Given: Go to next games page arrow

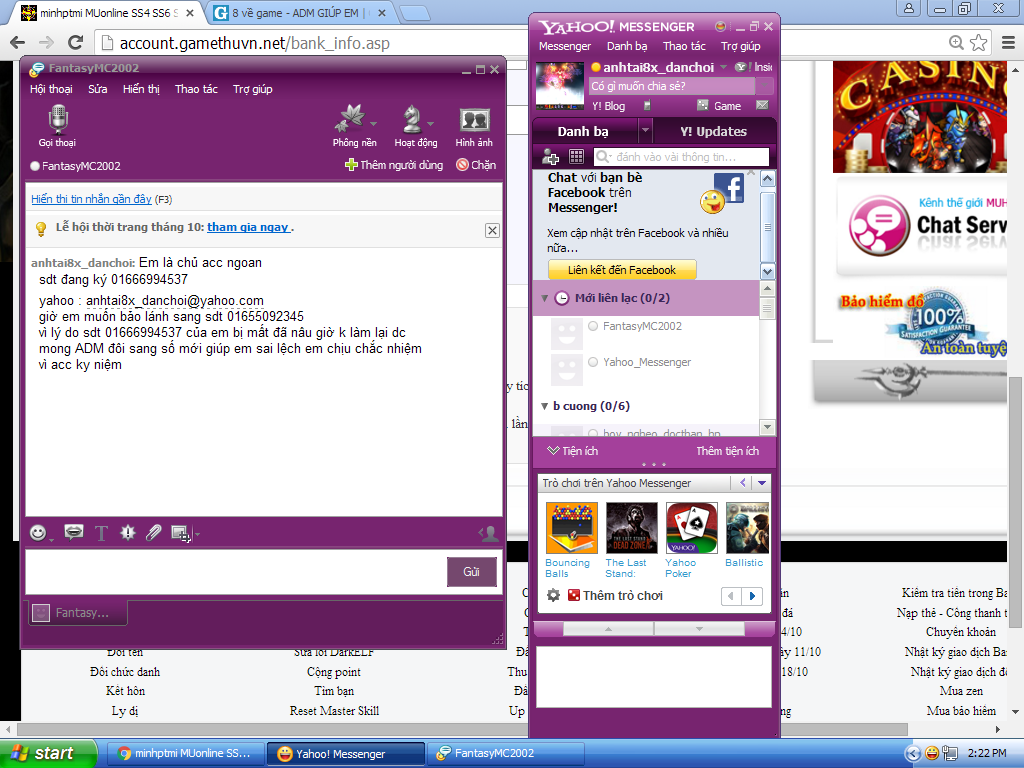Looking at the screenshot, I should coord(752,596).
